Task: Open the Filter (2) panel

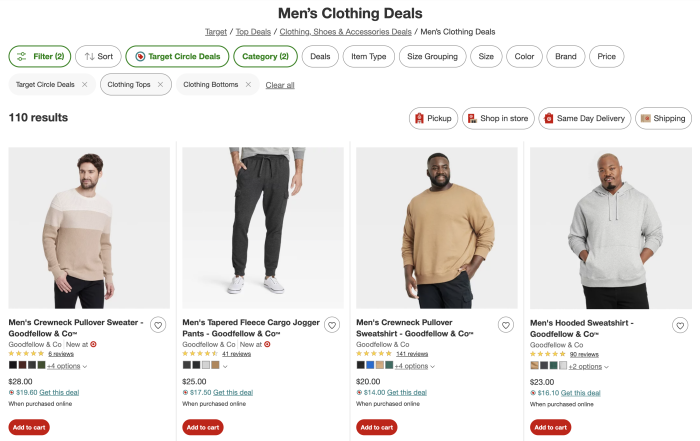Action: (x=38, y=57)
